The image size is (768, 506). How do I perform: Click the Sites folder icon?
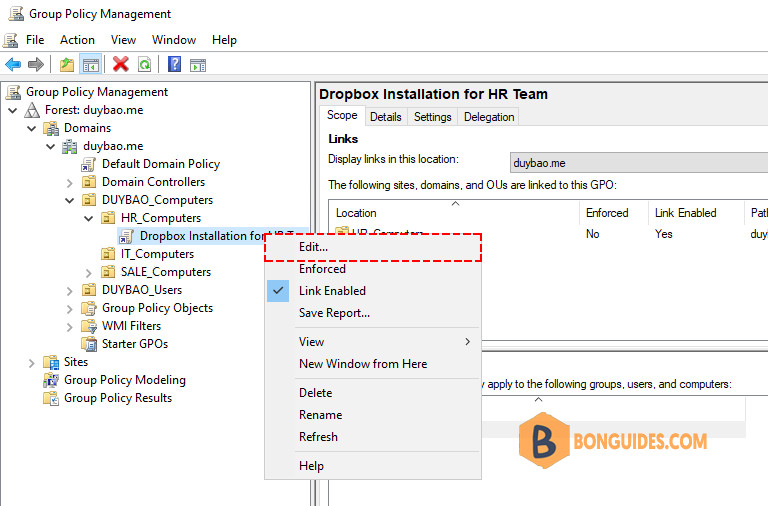51,362
